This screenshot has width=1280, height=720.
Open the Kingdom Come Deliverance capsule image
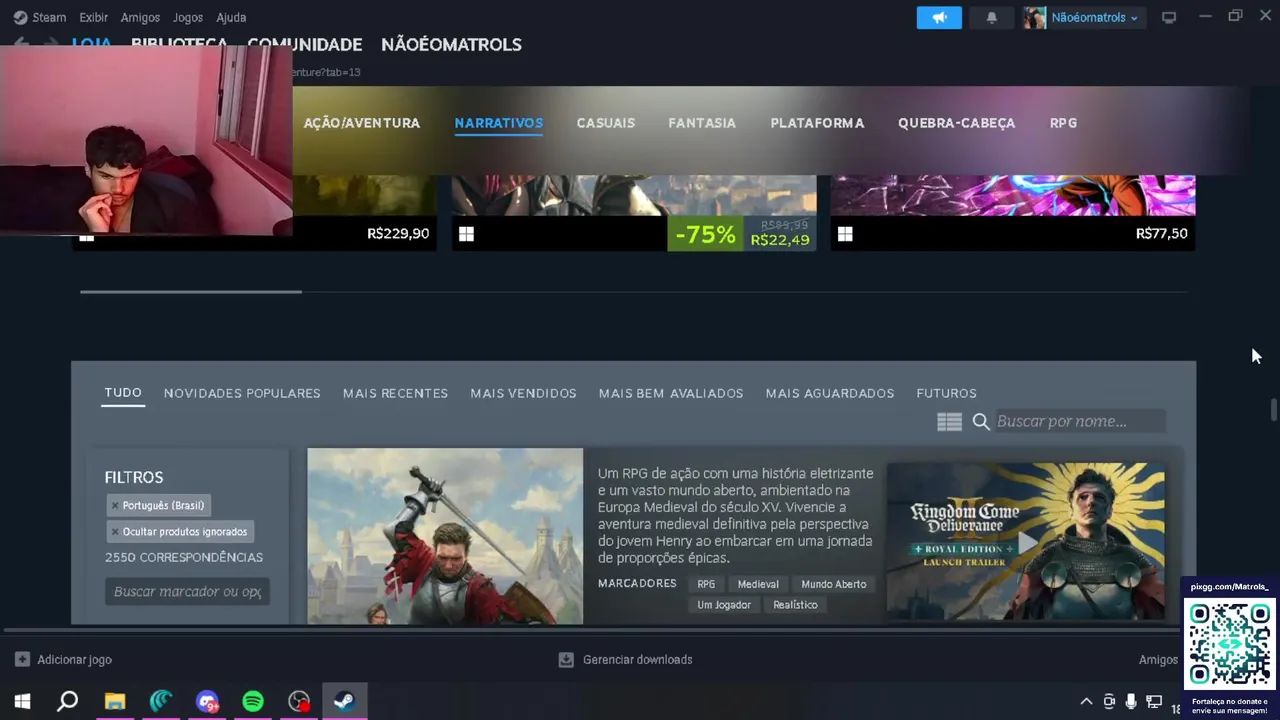pyautogui.click(x=445, y=536)
